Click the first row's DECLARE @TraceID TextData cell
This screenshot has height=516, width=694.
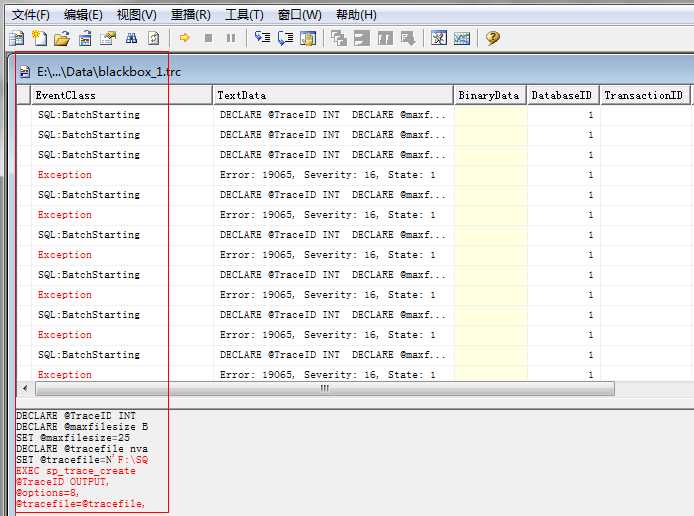333,115
